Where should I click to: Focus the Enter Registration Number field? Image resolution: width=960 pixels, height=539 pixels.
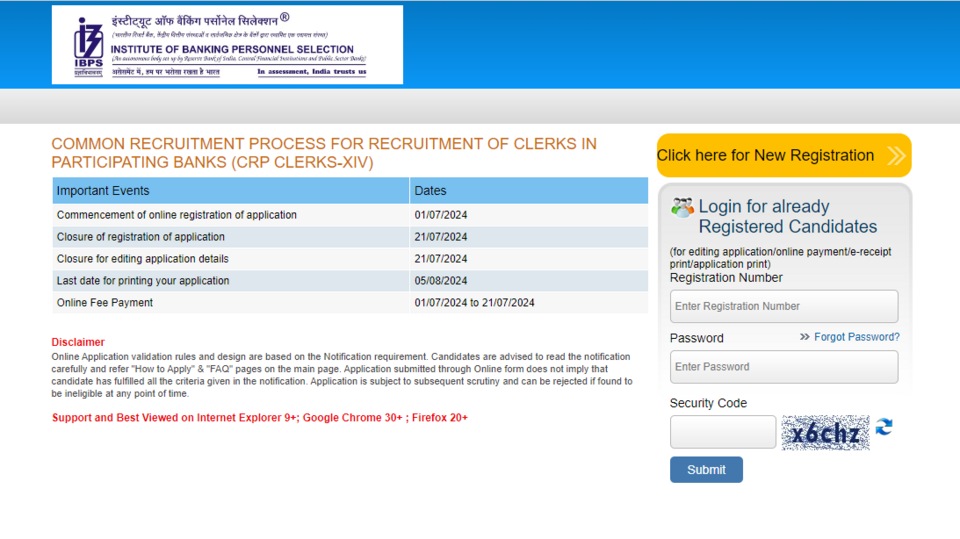pos(784,306)
